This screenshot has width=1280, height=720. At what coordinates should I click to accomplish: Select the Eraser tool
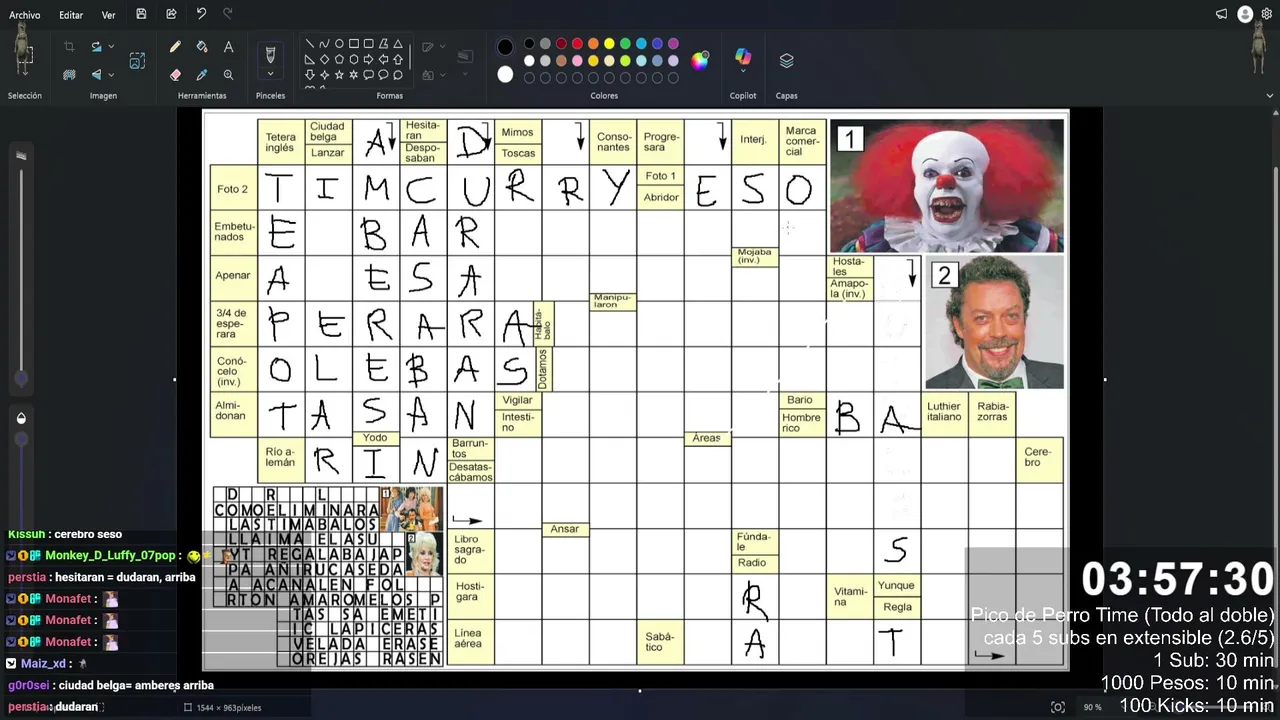(175, 74)
